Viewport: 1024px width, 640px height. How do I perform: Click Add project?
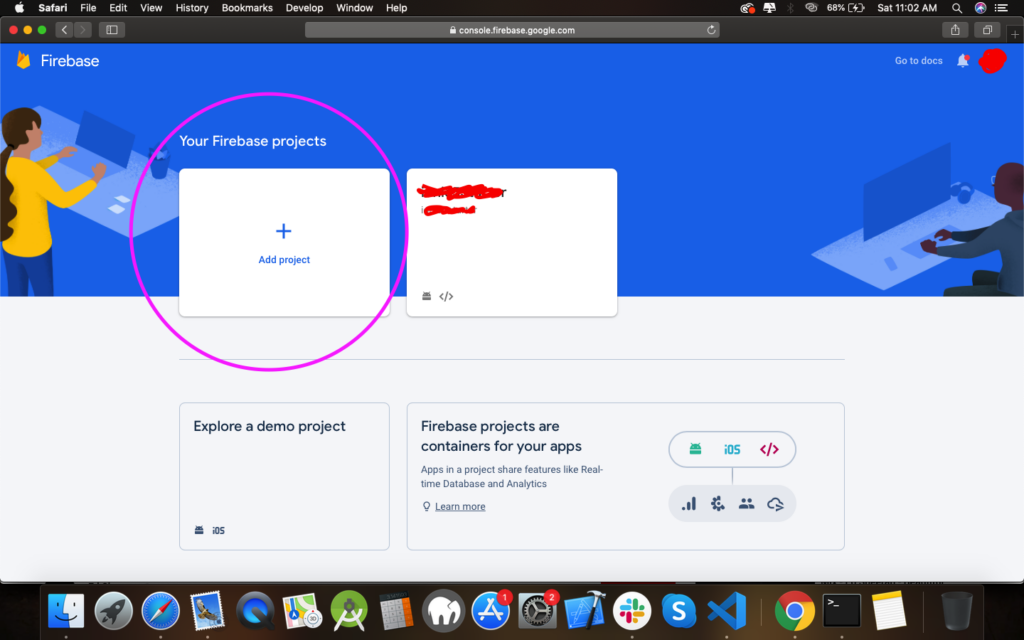(x=284, y=243)
